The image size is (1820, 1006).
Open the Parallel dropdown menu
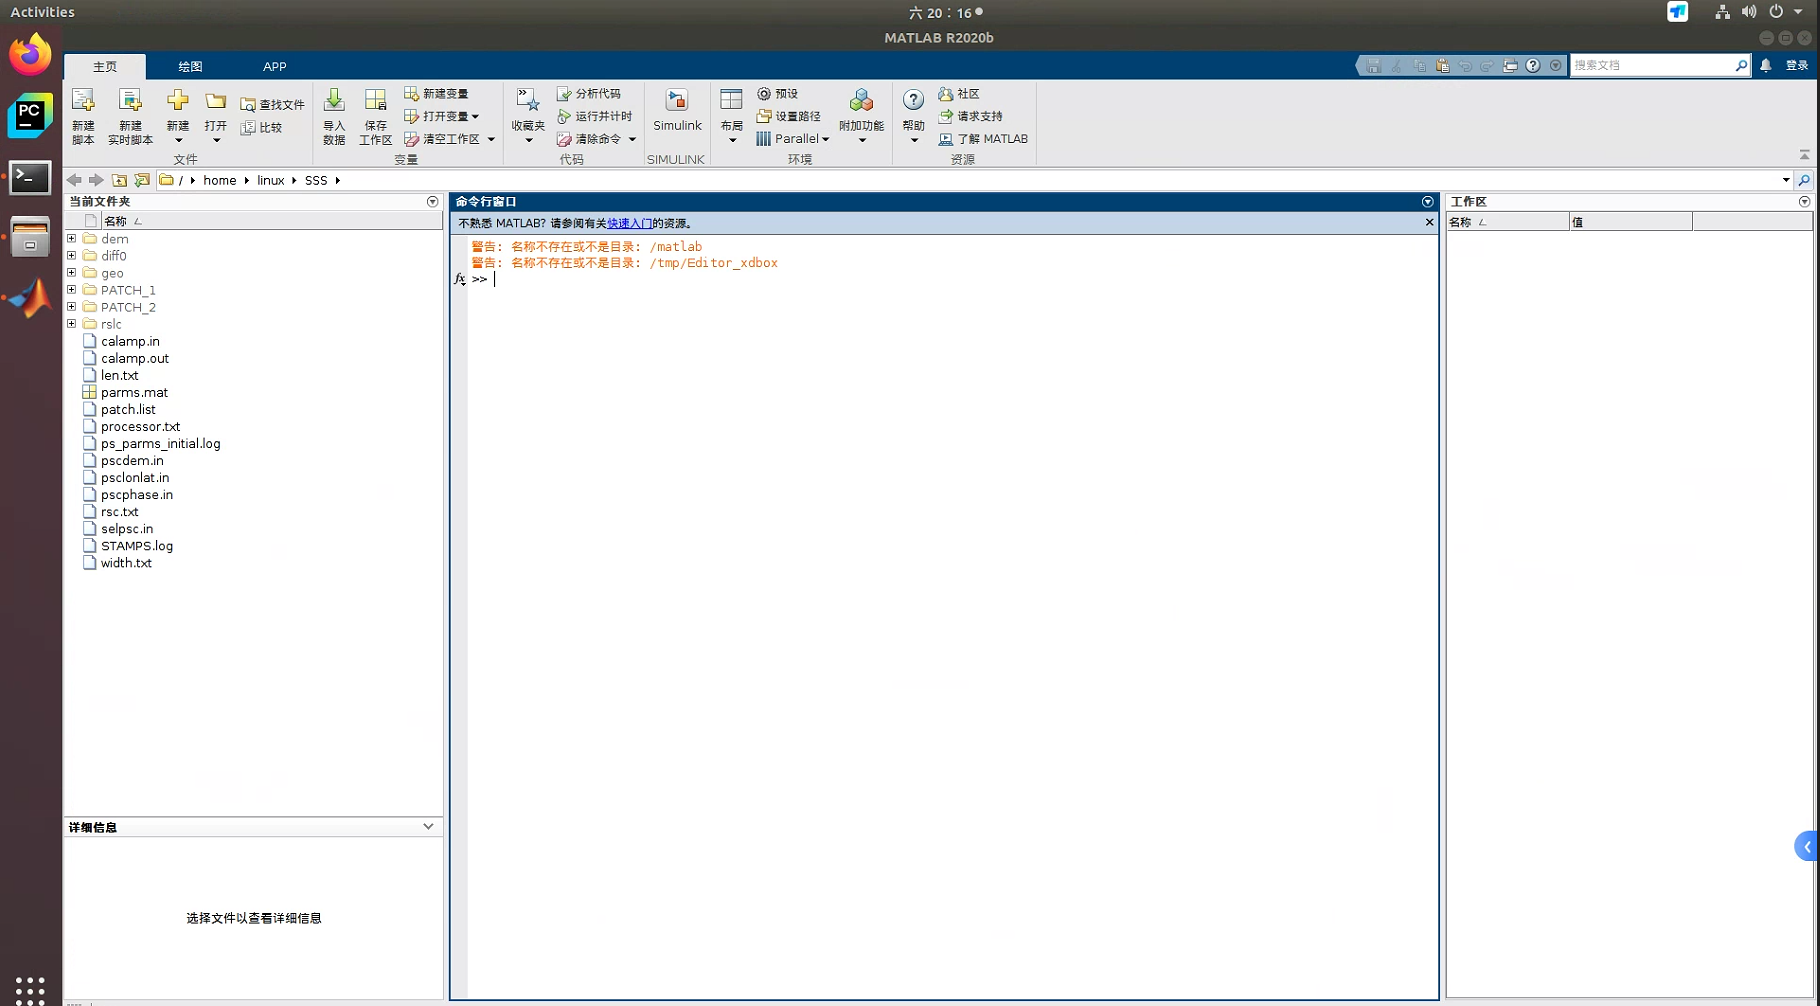(793, 139)
